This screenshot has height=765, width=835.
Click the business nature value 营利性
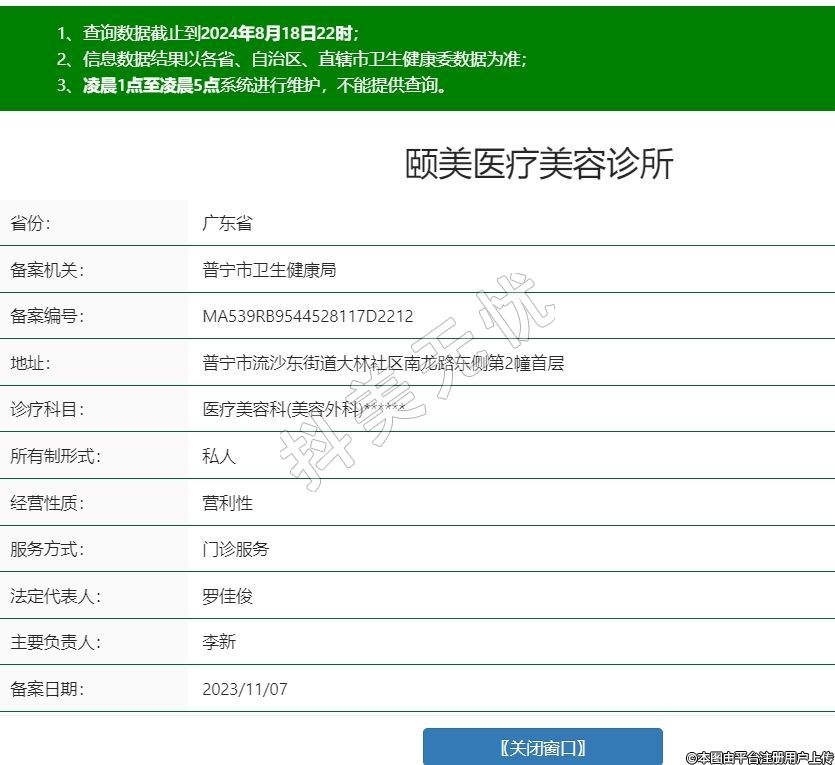(x=227, y=503)
